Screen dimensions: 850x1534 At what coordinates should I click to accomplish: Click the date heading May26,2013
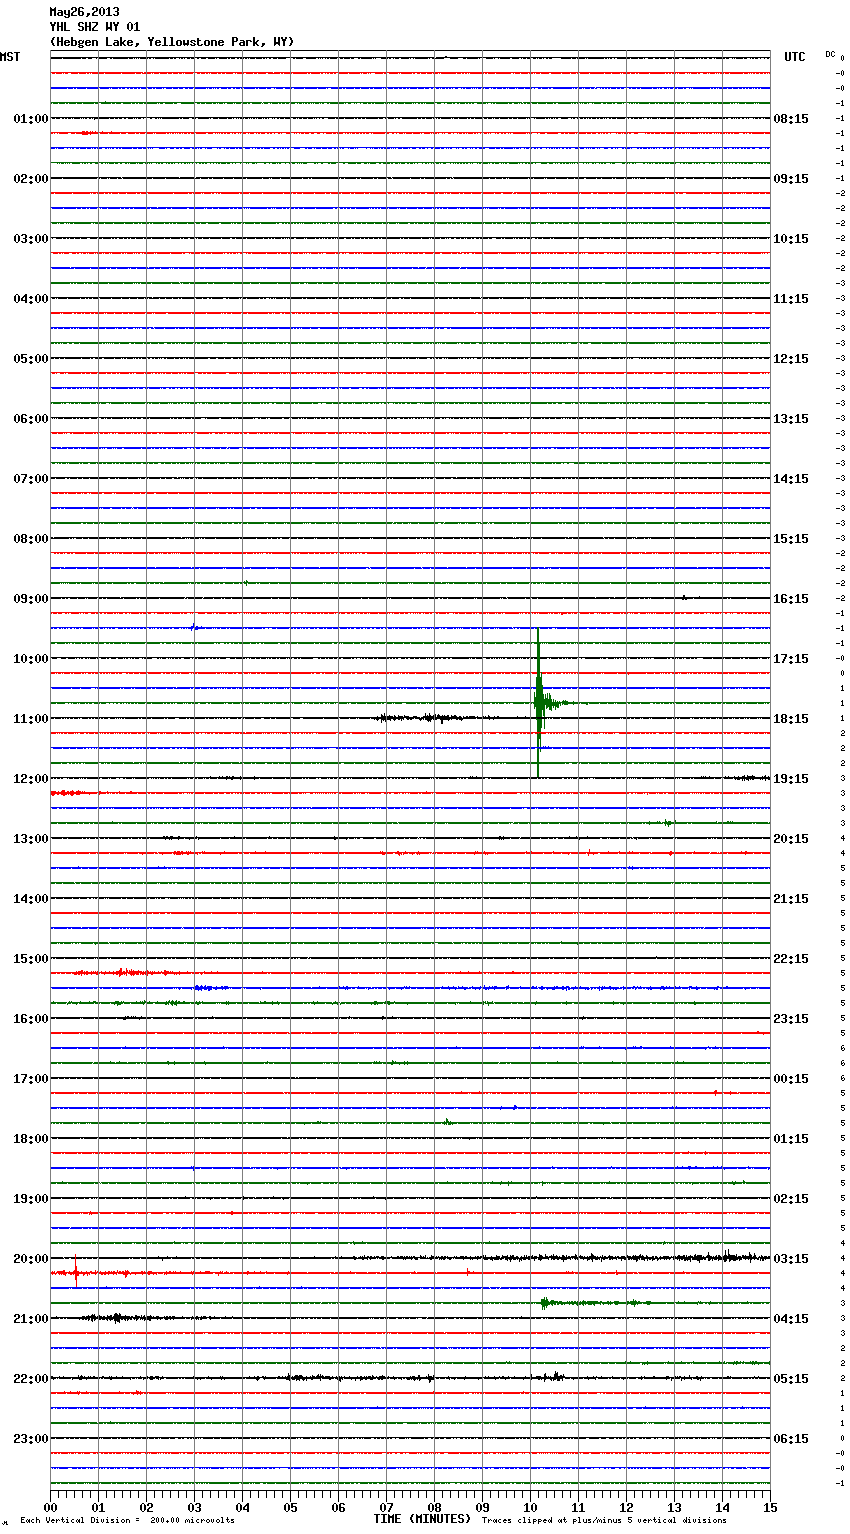coord(84,12)
